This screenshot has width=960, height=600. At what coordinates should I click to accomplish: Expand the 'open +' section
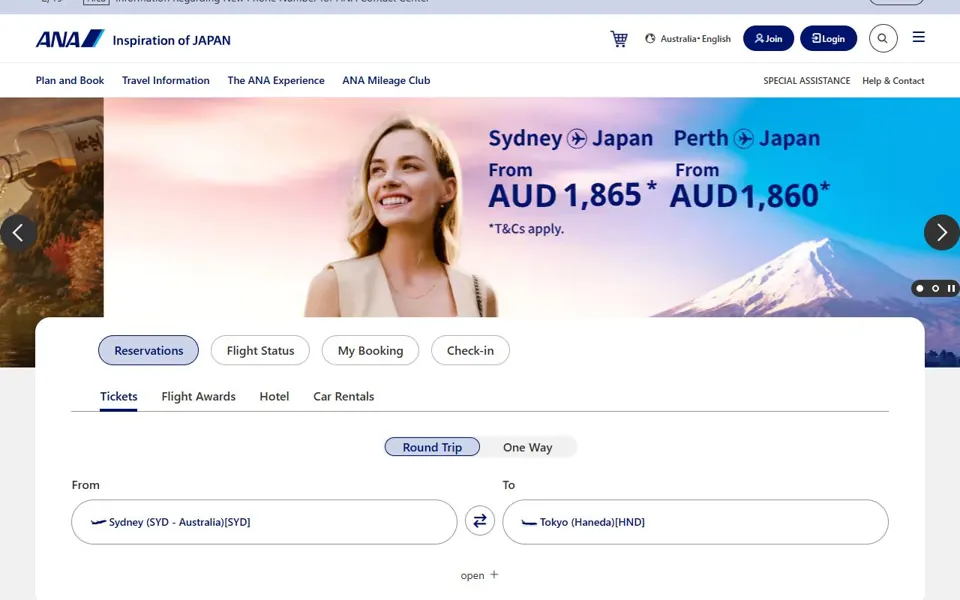(479, 575)
